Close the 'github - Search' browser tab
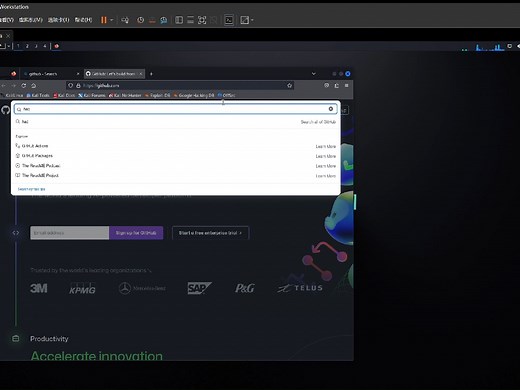Image resolution: width=520 pixels, height=390 pixels. (x=78, y=74)
